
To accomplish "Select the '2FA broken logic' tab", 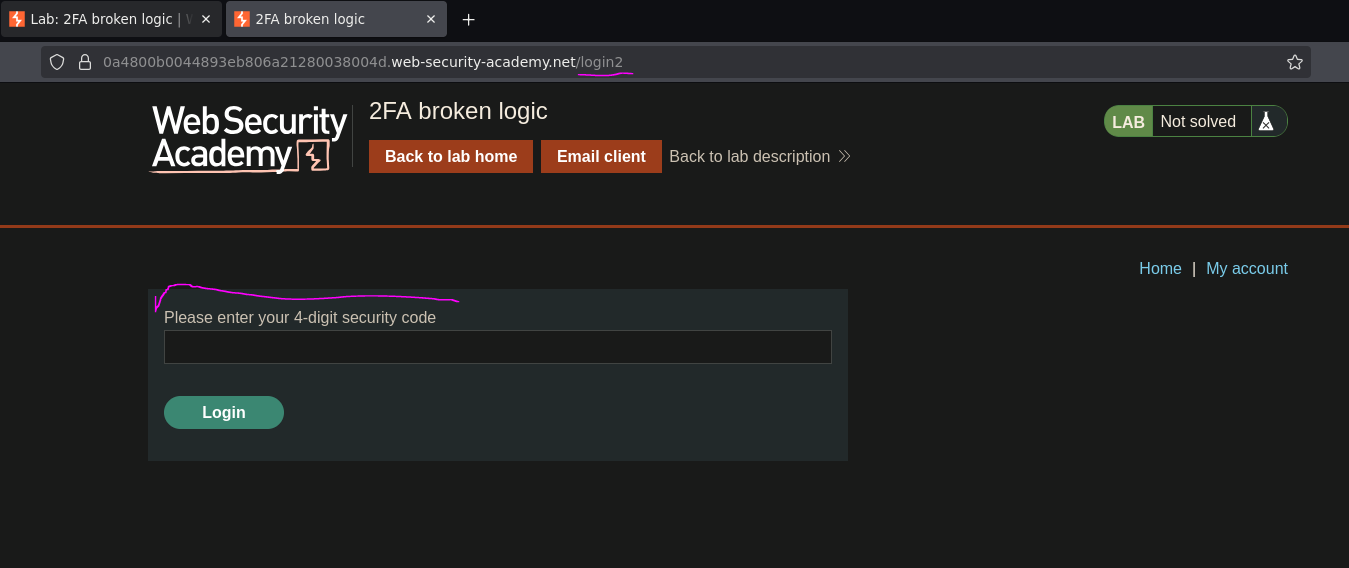I will (336, 19).
